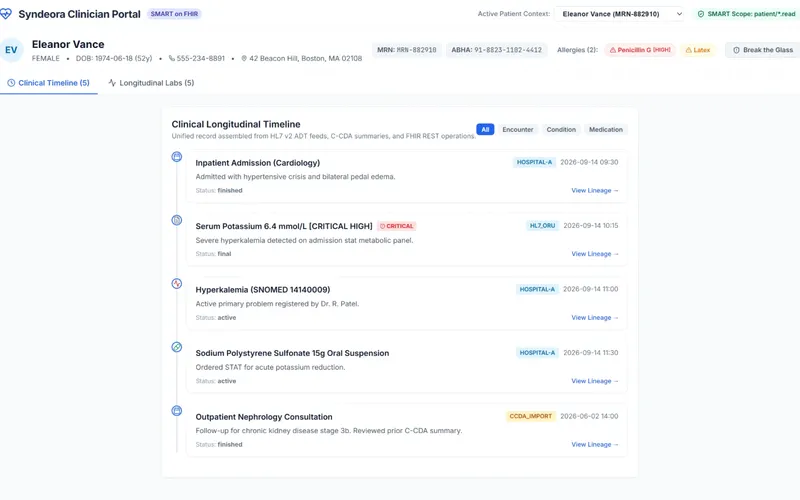This screenshot has width=800, height=500.
Task: Click the HL7_ORU source tag
Action: (x=542, y=226)
